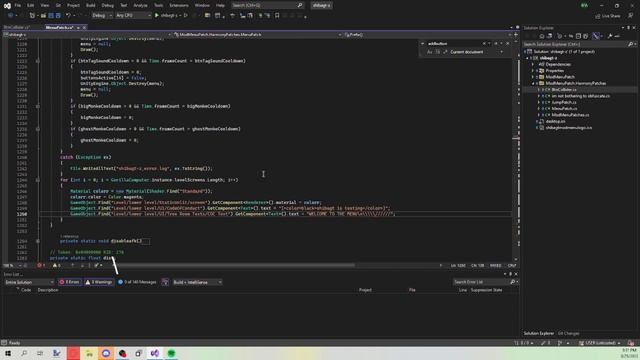The image size is (640, 360).
Task: Click Solution Explorer Show All Files icon
Action: [x=585, y=36]
